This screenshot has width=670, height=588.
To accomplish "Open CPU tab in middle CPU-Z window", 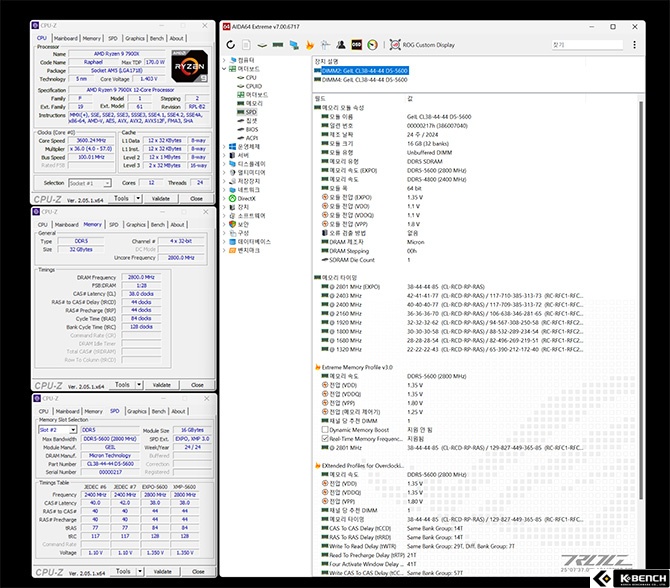I will pos(43,224).
